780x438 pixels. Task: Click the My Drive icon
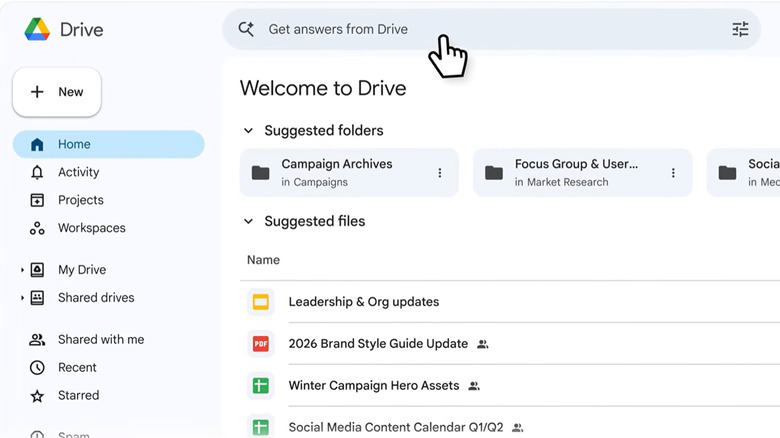point(37,270)
